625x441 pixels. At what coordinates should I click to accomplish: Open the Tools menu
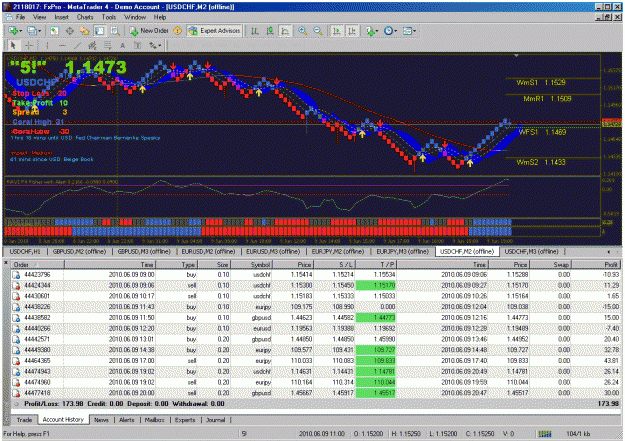tap(108, 17)
